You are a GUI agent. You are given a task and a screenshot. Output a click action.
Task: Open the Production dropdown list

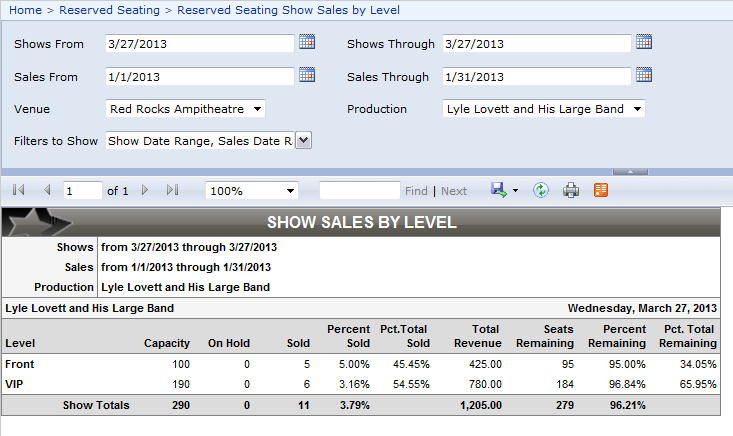(543, 109)
